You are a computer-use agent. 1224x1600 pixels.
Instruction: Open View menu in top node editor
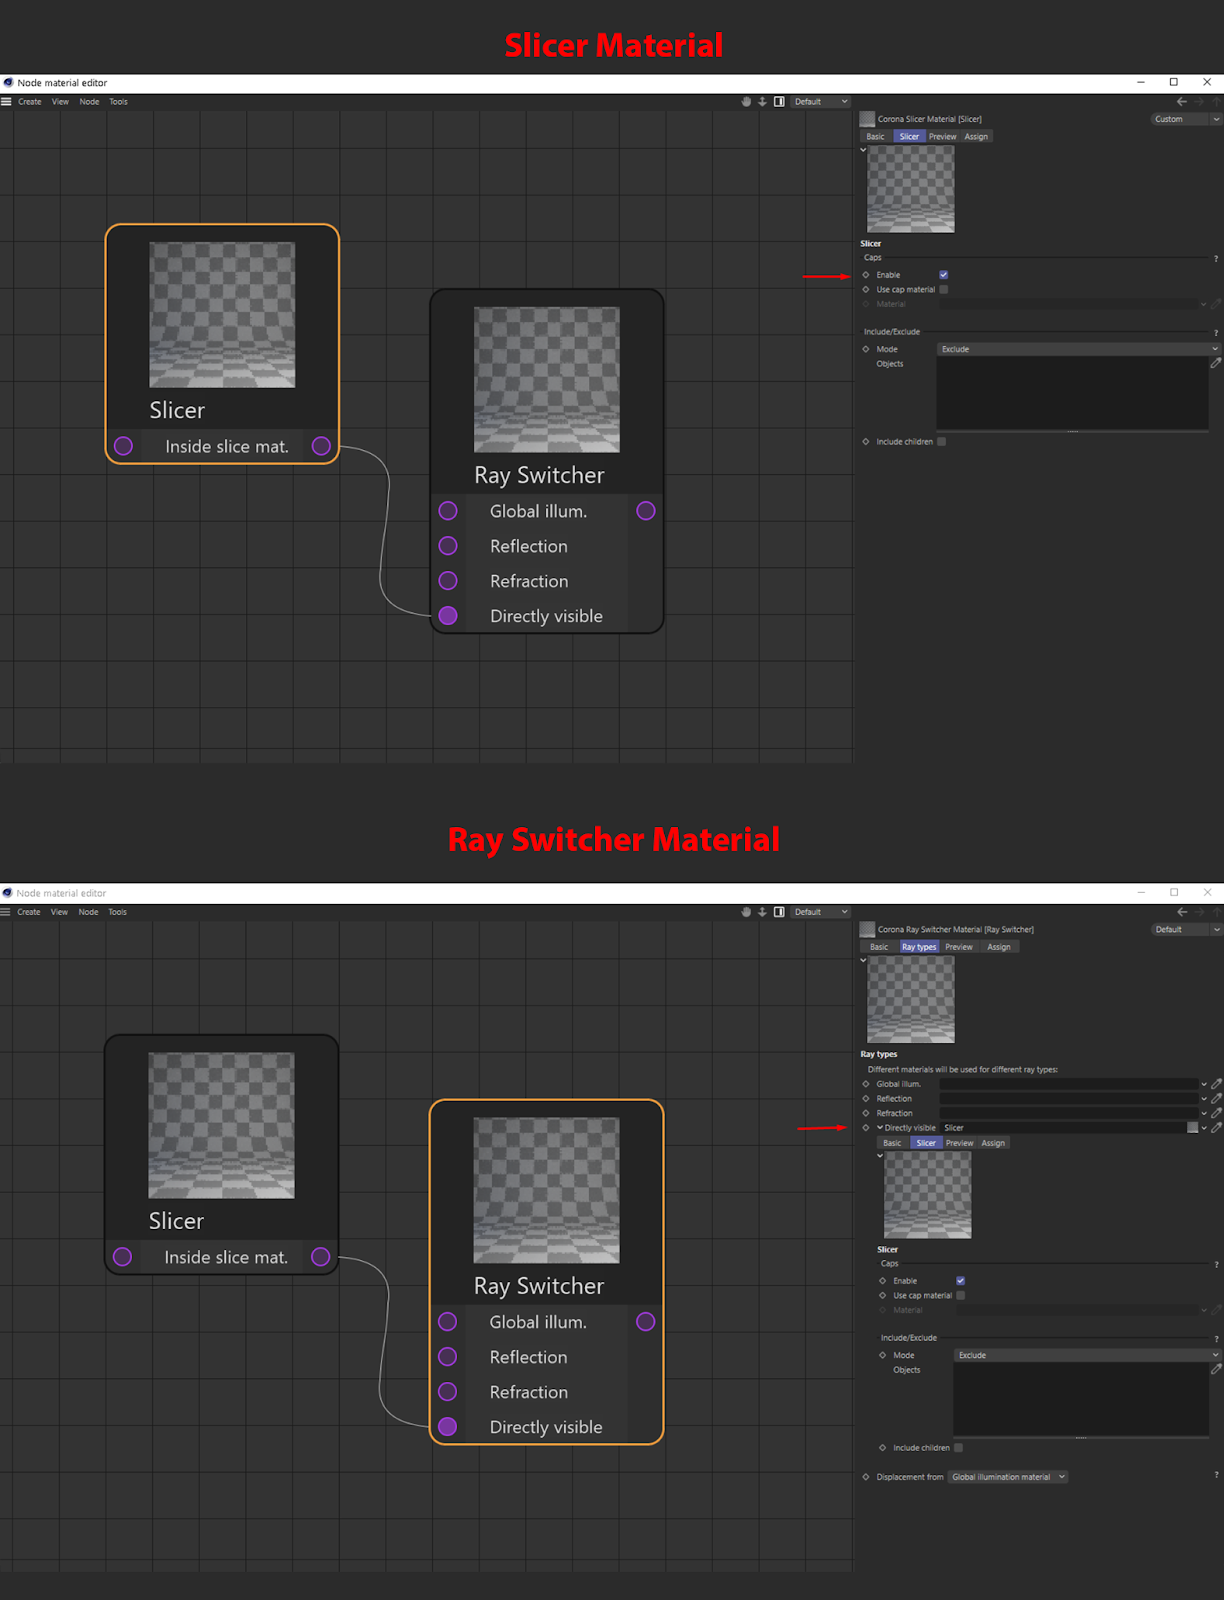pyautogui.click(x=60, y=102)
